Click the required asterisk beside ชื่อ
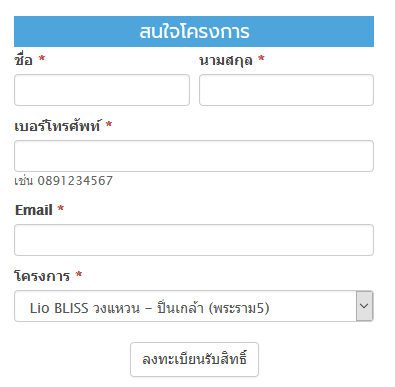 tap(41, 59)
